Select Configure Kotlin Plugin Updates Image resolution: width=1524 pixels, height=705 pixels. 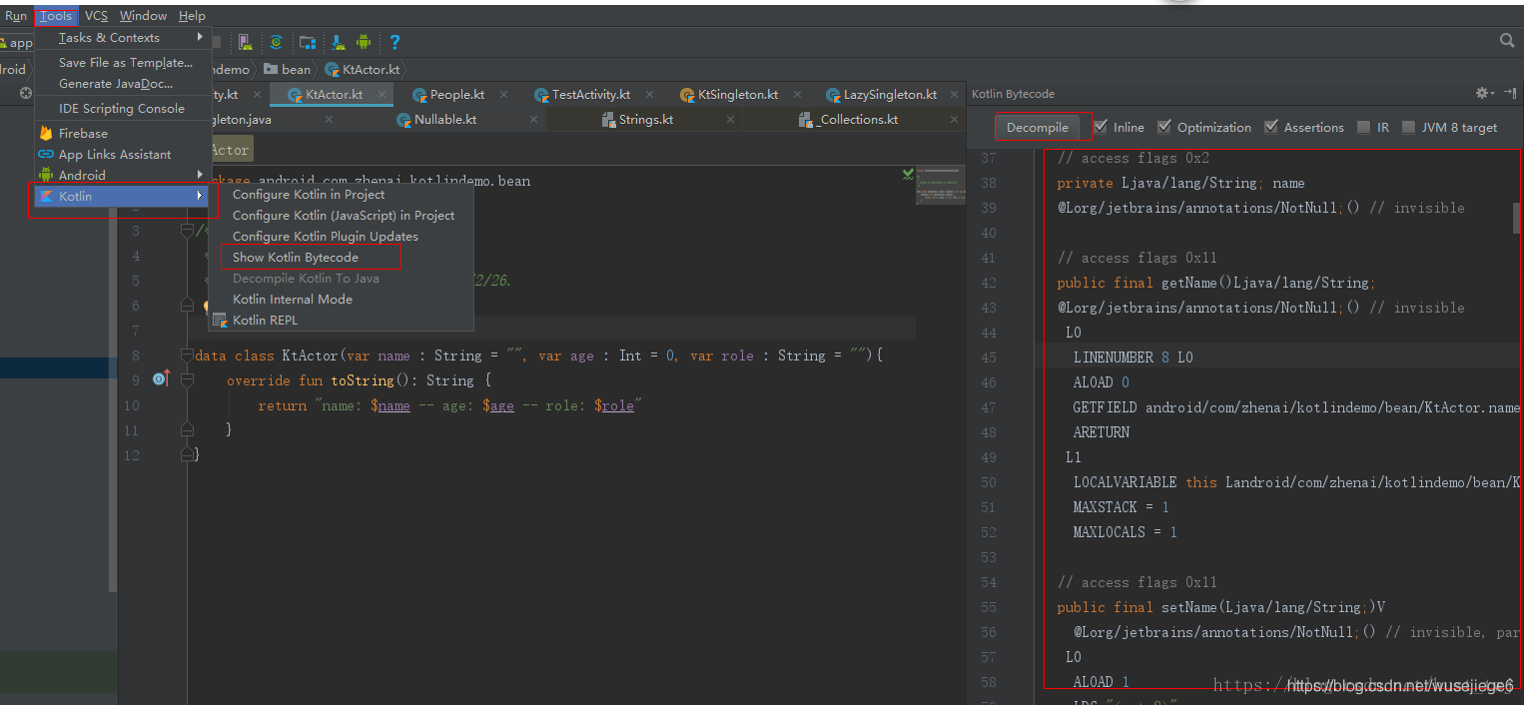tap(340, 236)
